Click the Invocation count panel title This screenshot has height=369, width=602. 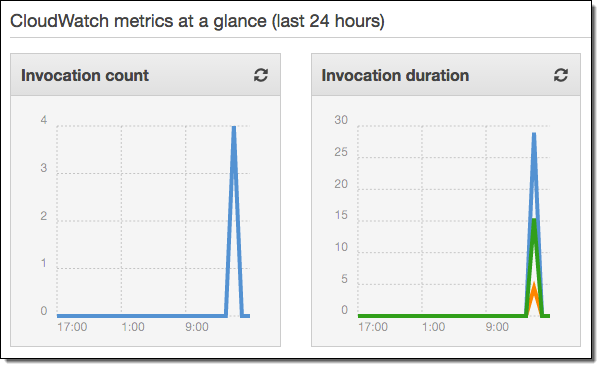point(85,75)
